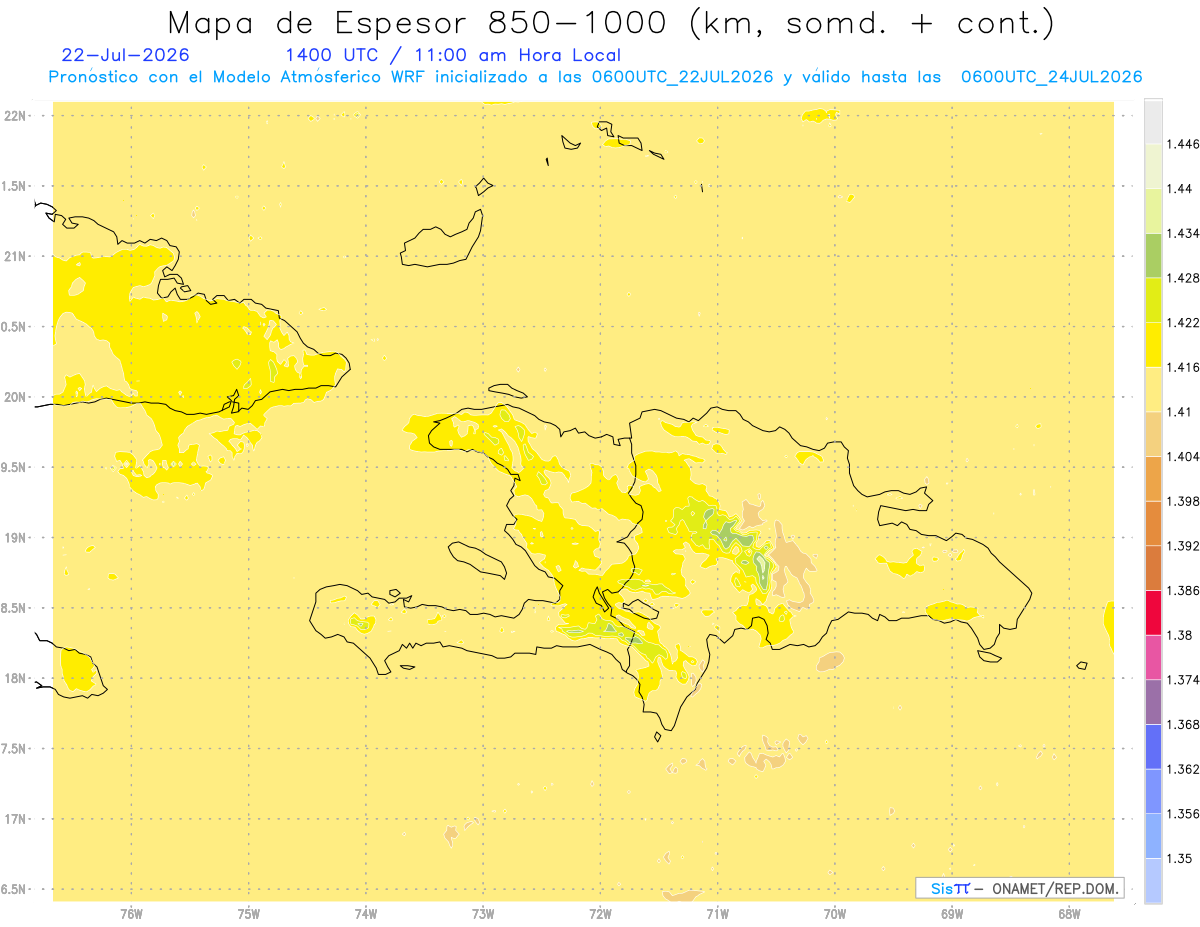Click the 75W longitude label
Screen dimensions: 1200x927
[x=249, y=913]
